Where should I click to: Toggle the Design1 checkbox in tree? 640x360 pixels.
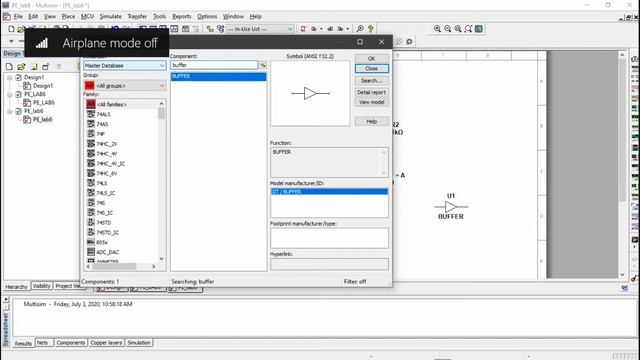point(18,77)
